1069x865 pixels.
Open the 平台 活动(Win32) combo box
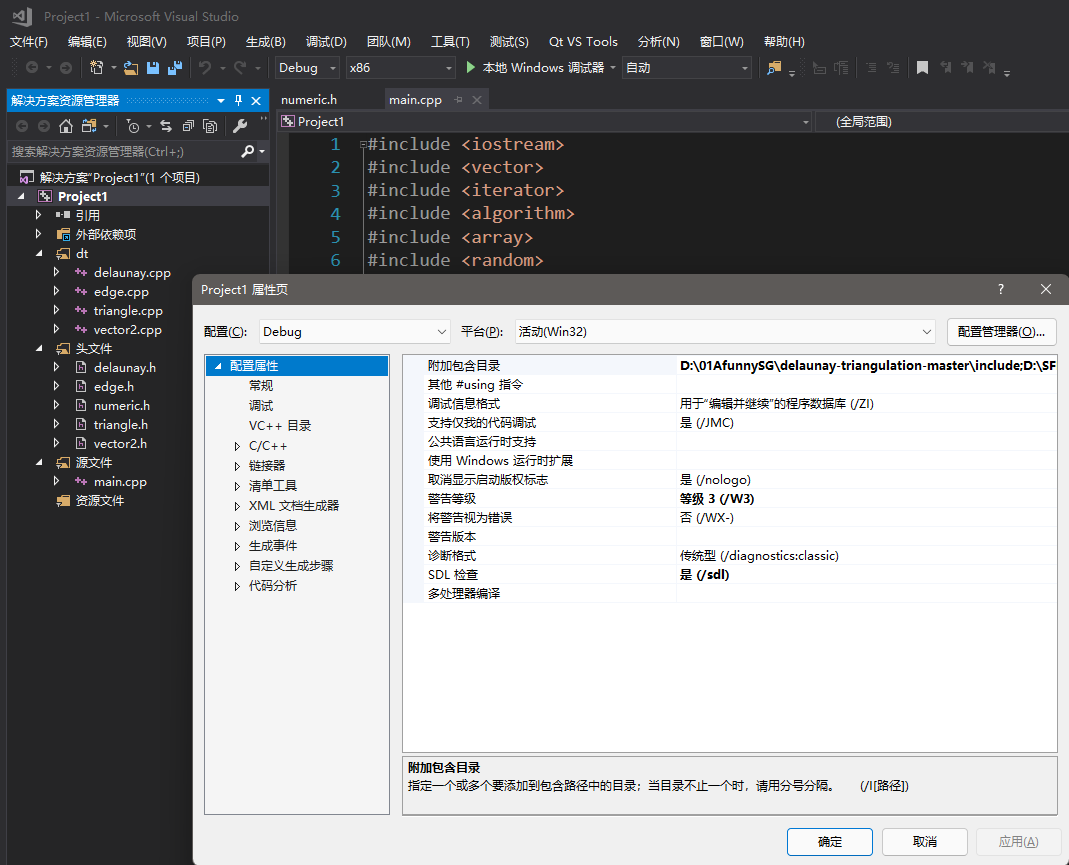[x=725, y=331]
